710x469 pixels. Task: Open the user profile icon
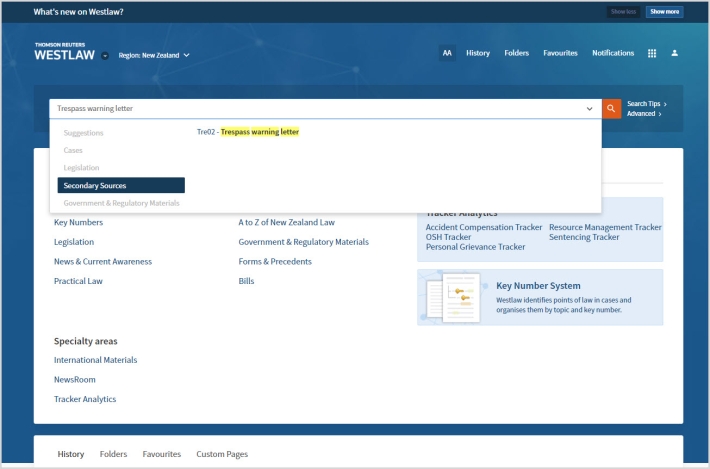click(x=674, y=53)
